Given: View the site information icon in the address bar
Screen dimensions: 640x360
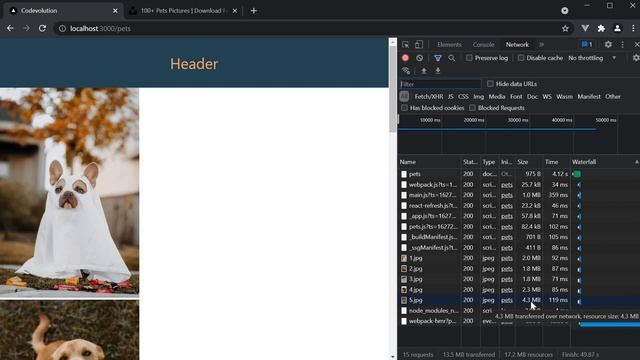Looking at the screenshot, I should pyautogui.click(x=62, y=29).
